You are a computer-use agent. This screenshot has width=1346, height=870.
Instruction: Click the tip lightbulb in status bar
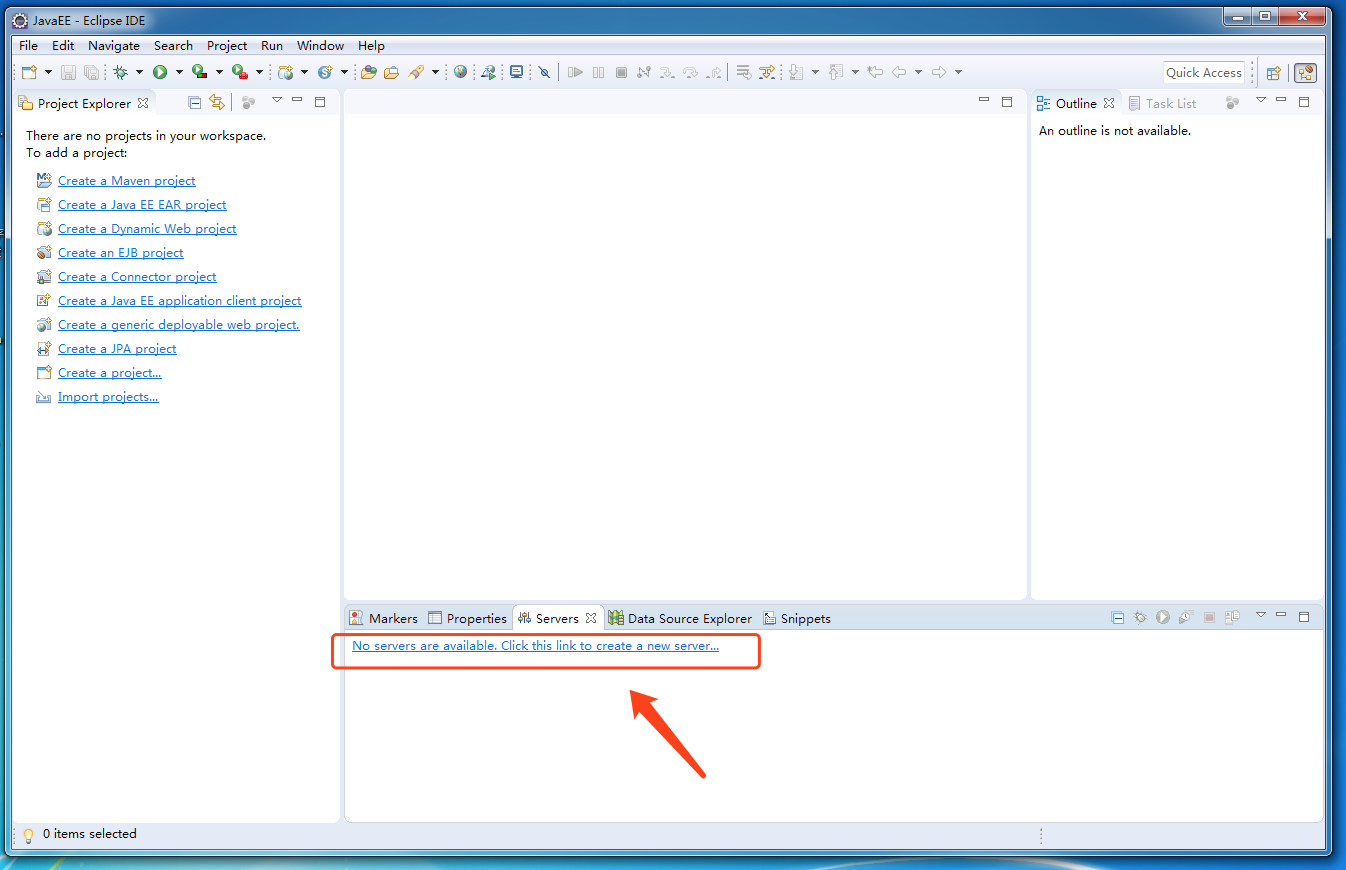pos(28,835)
